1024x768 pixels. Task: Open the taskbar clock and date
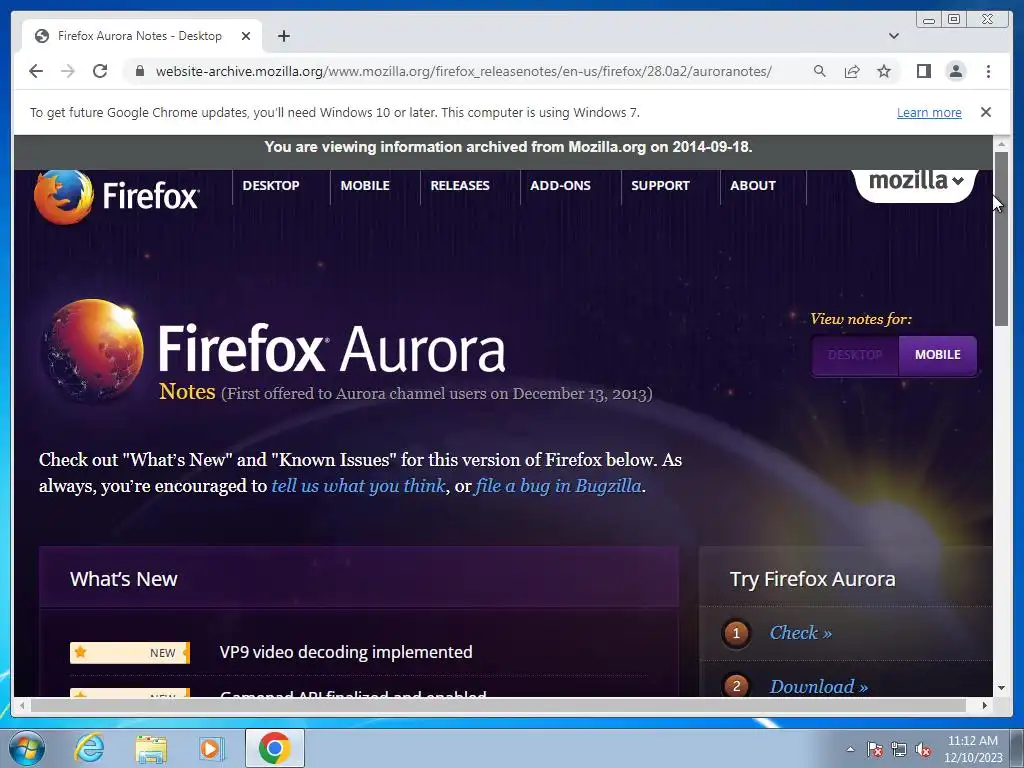click(x=972, y=749)
